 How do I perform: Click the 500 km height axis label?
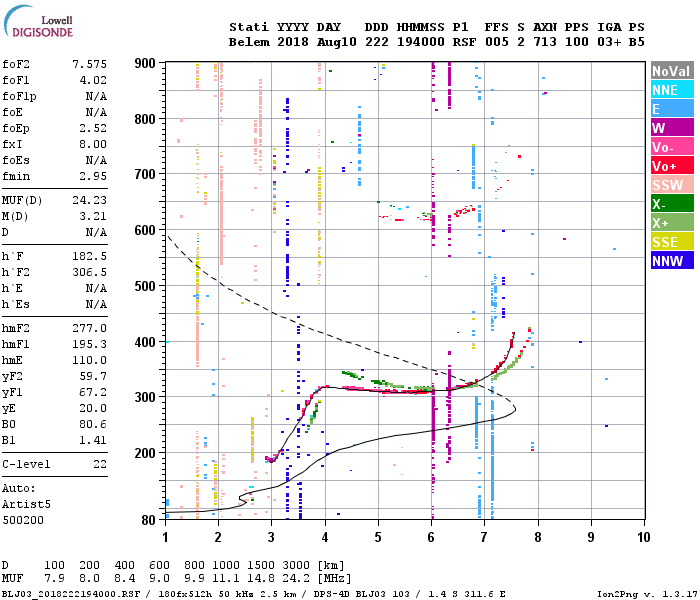pos(145,286)
